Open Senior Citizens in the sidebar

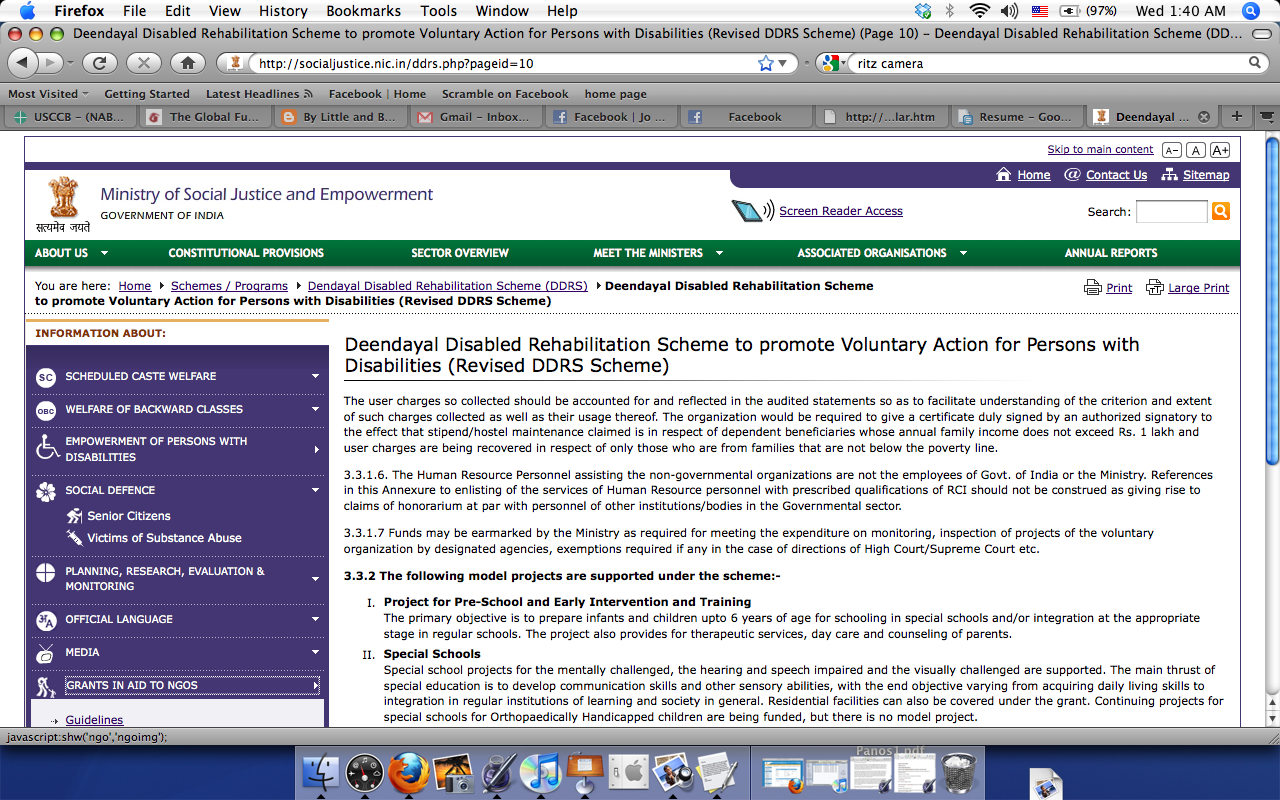pyautogui.click(x=129, y=516)
